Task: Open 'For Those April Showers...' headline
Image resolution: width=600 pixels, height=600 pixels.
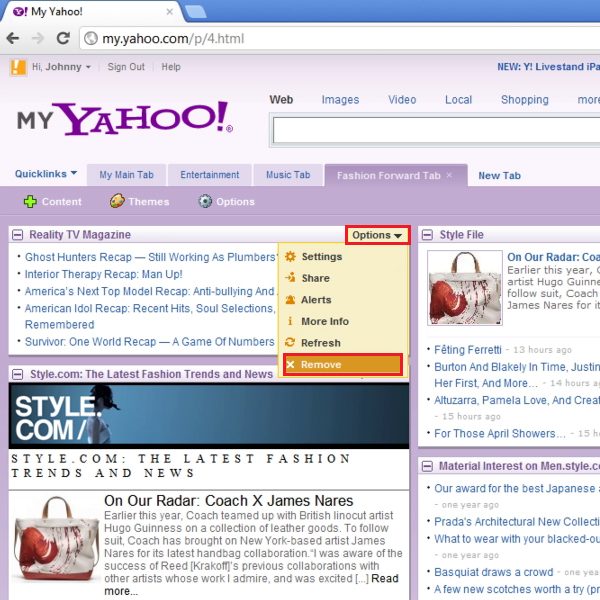Action: (500, 434)
